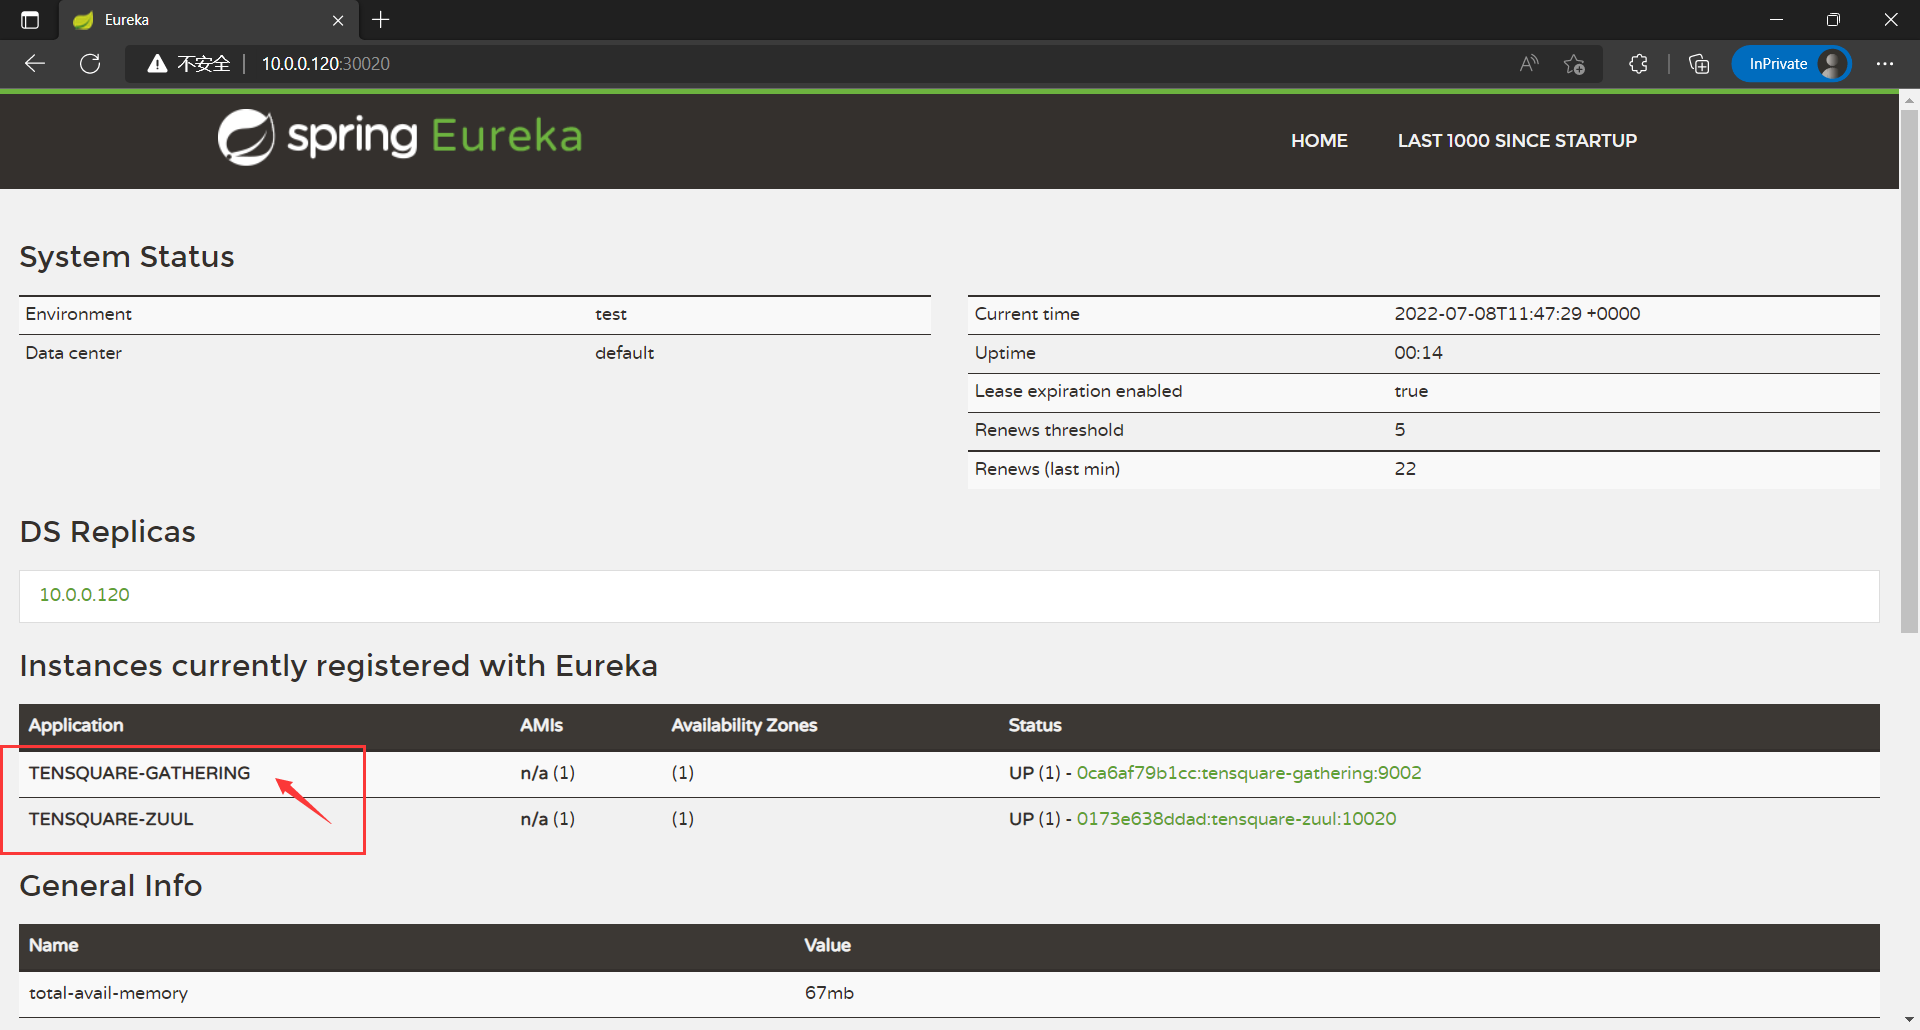Open the tab actions menu icon
The image size is (1920, 1030).
[x=30, y=20]
